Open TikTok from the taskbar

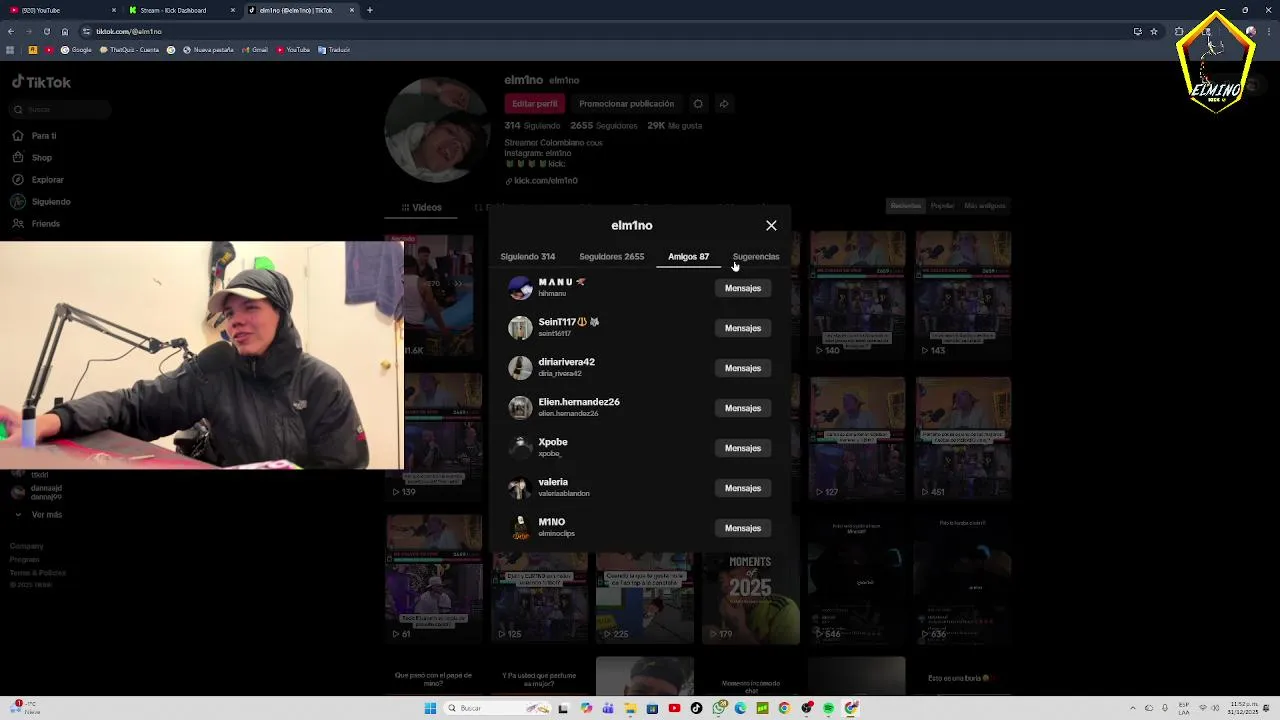[696, 708]
